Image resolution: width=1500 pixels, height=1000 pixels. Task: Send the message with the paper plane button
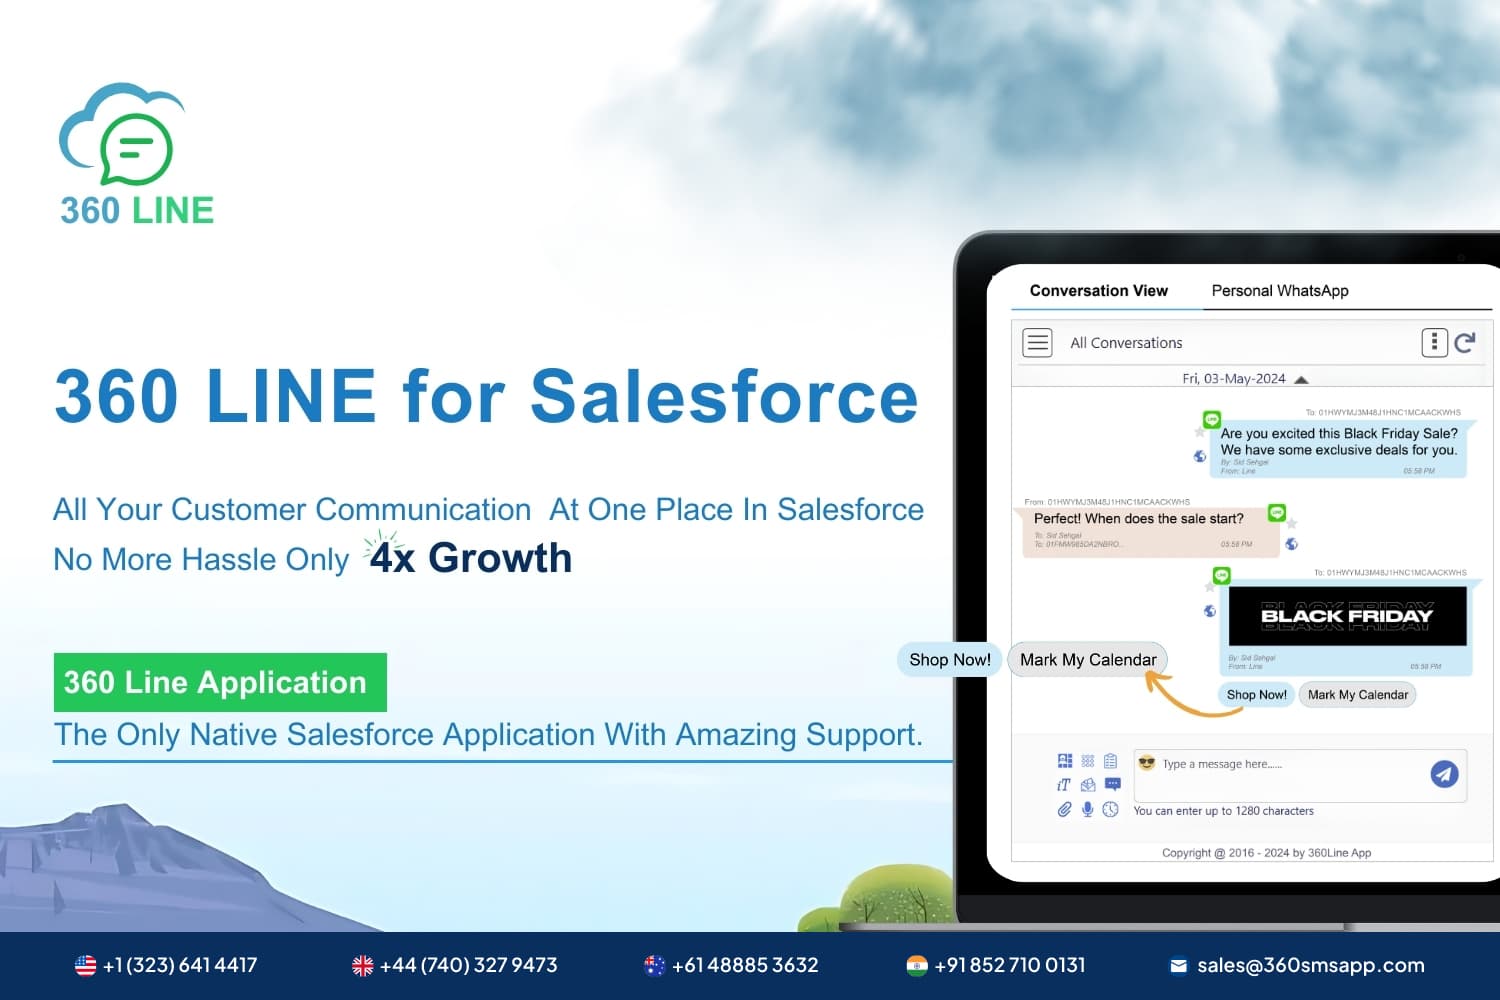point(1444,774)
